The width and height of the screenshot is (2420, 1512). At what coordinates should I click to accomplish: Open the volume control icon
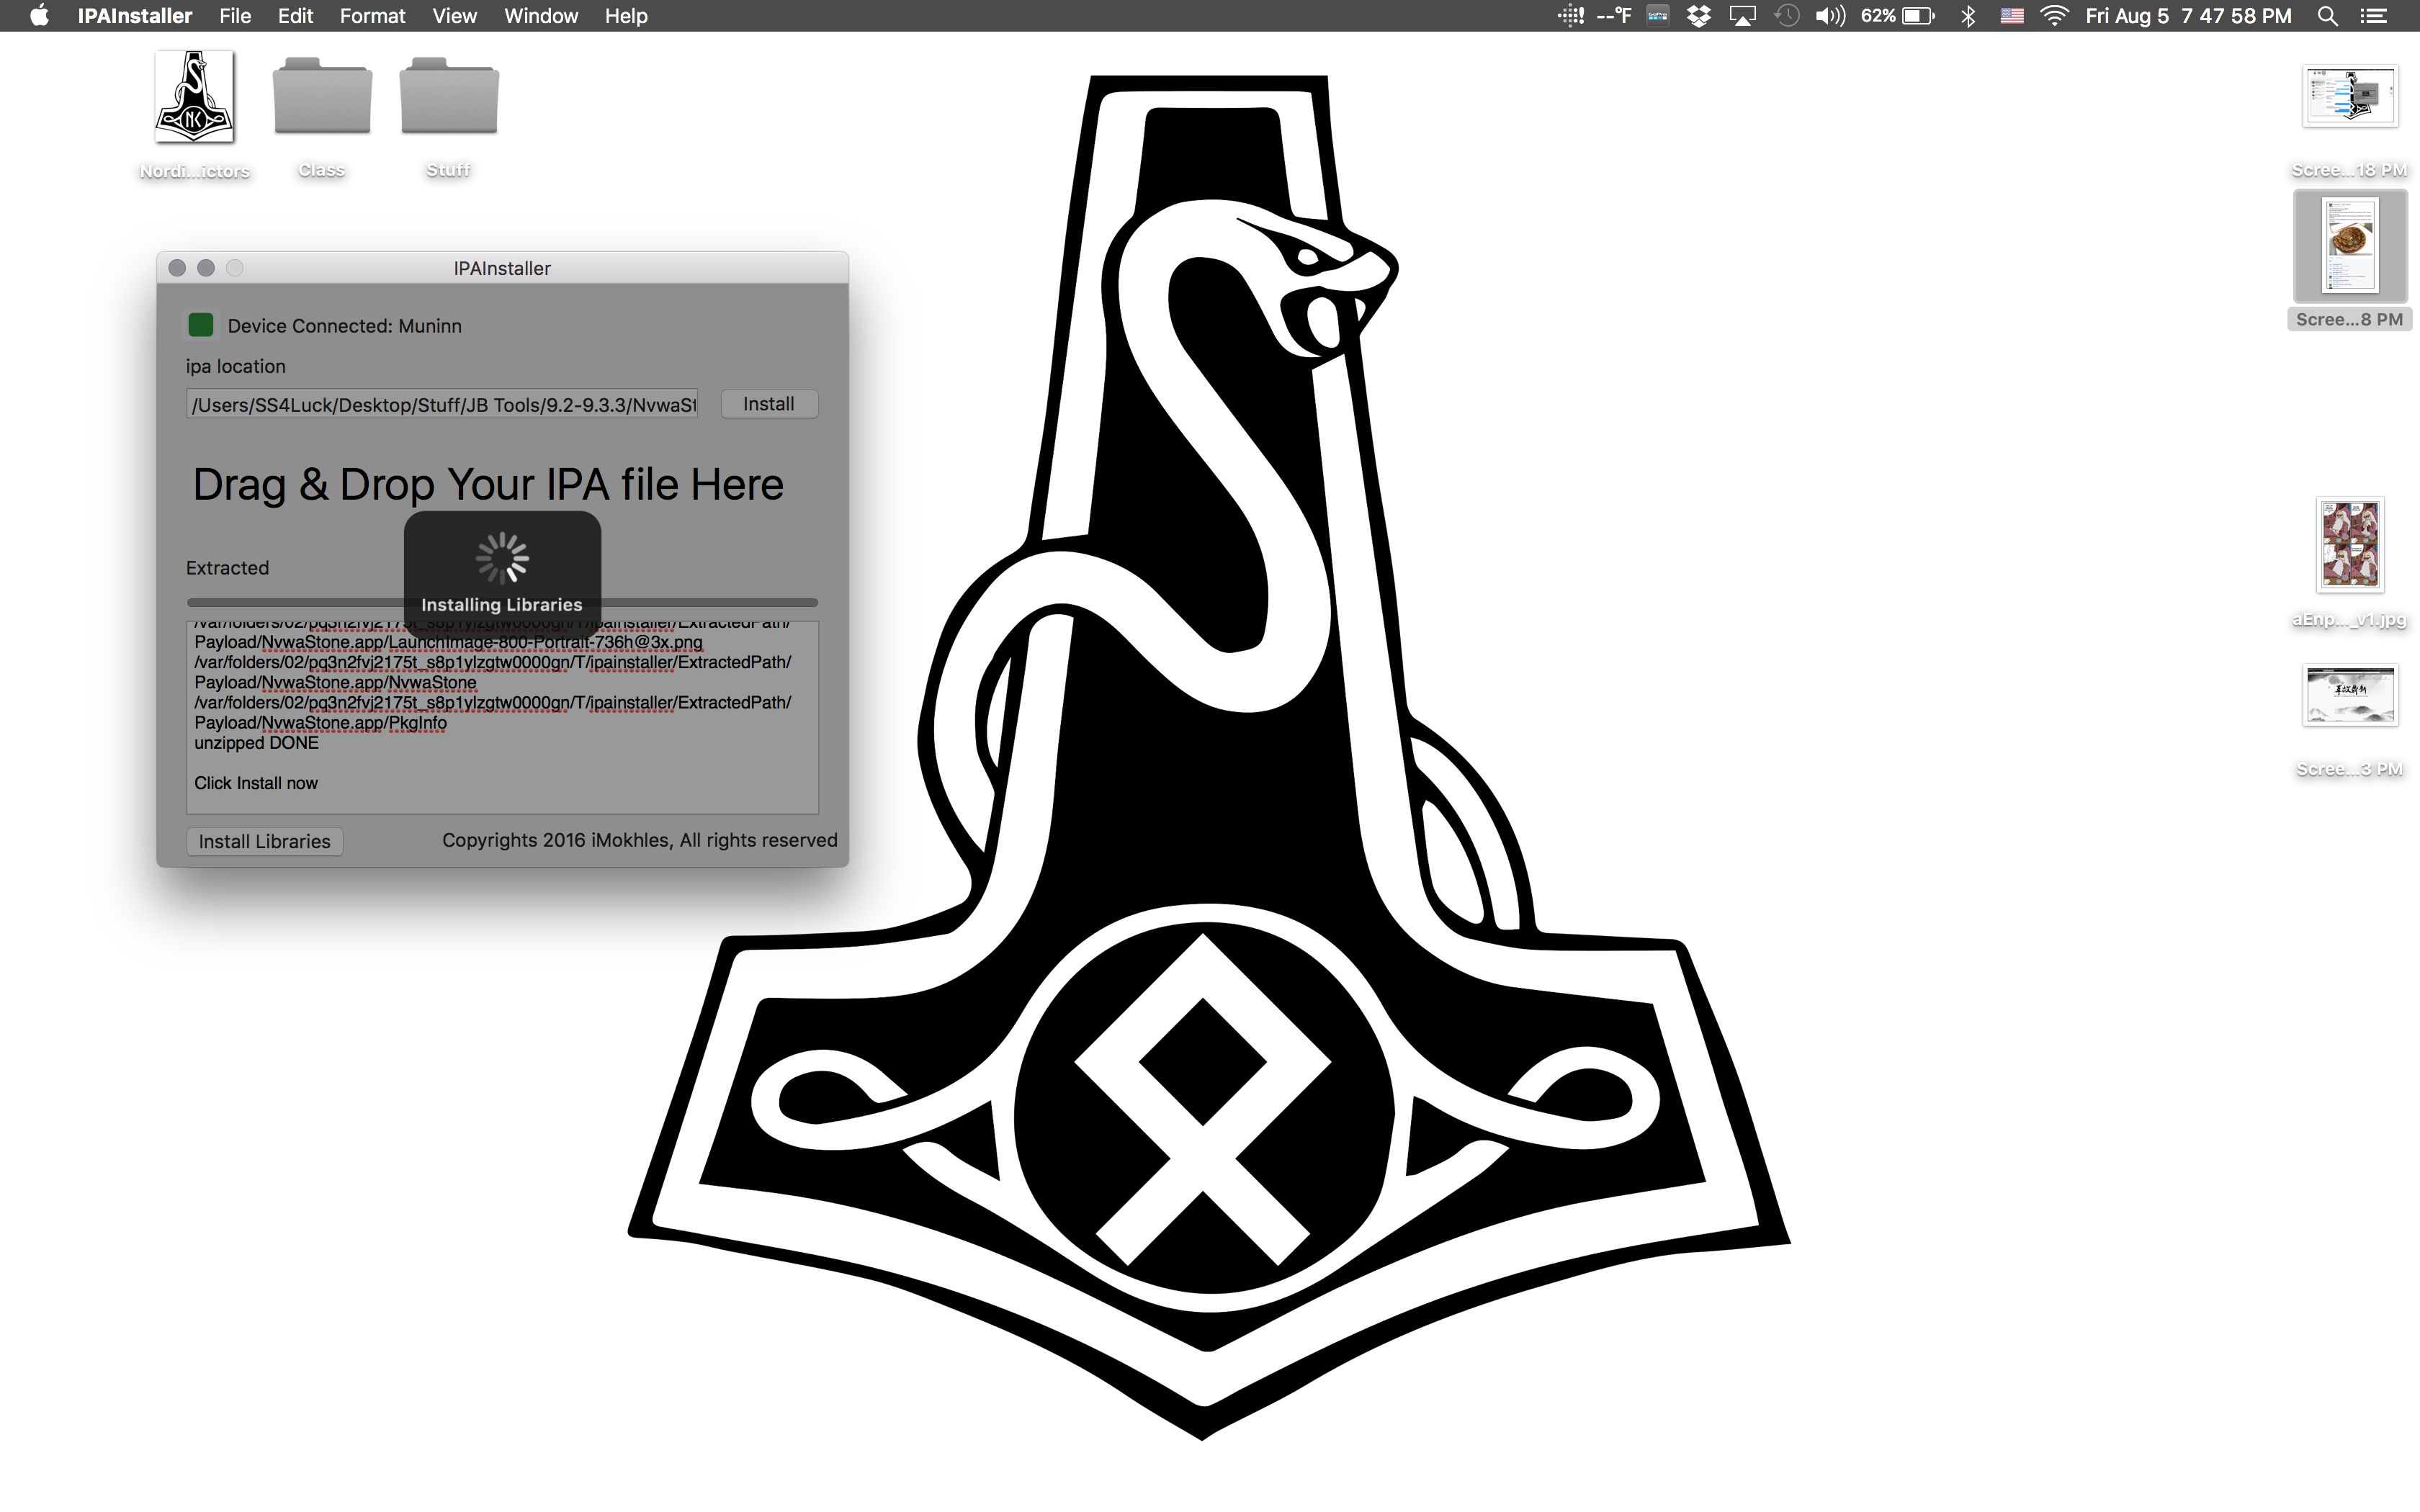tap(1830, 16)
